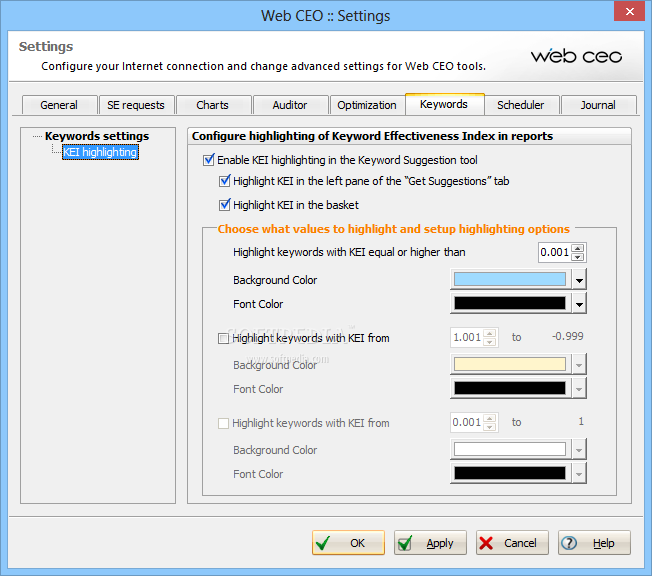Open the pale yellow Background Color dropdown arrow
This screenshot has width=652, height=576.
579,365
